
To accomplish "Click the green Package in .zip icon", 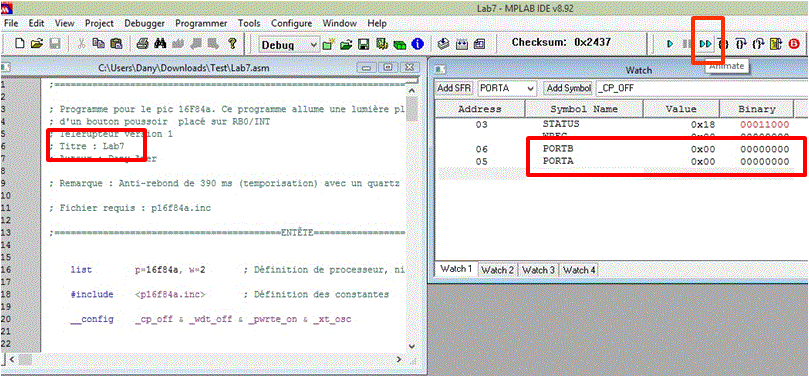I will 399,45.
